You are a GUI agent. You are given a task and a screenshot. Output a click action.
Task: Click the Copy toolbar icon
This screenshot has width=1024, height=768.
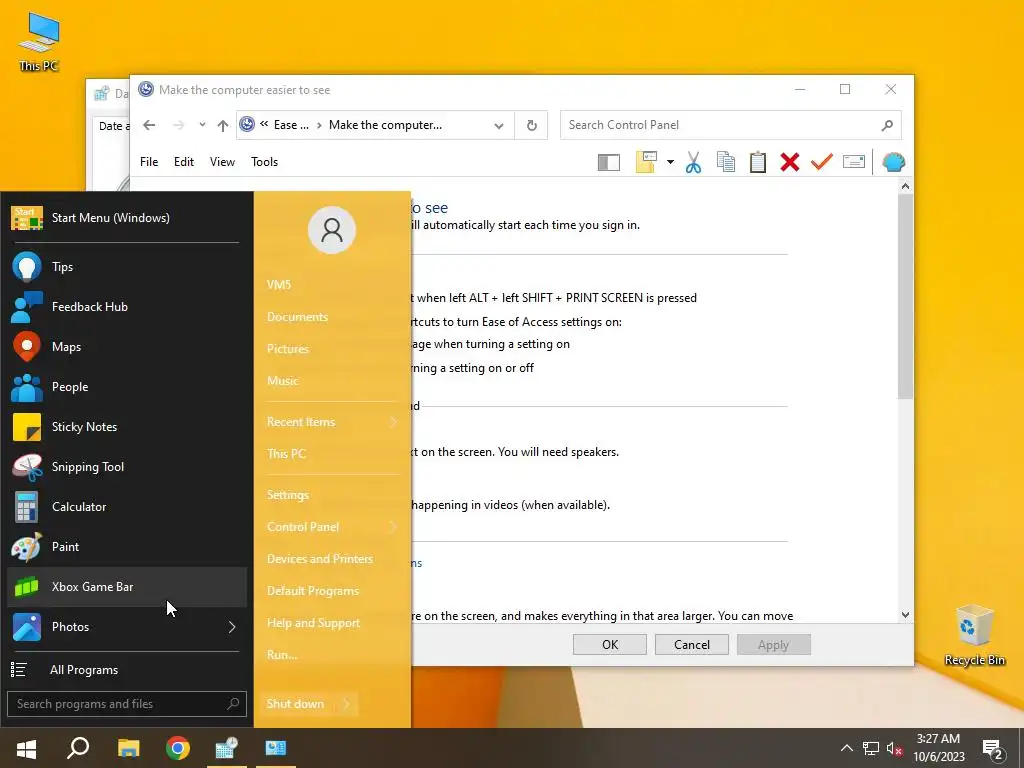[726, 162]
